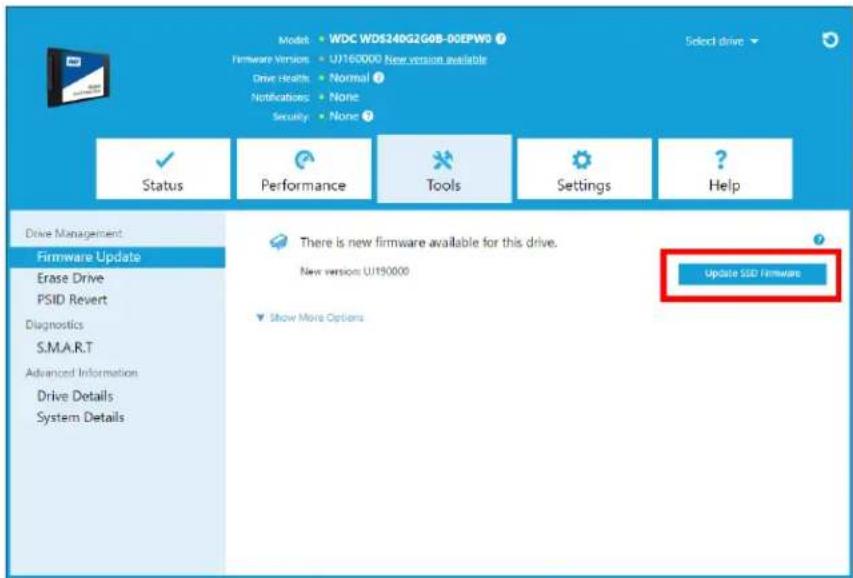Viewport: 853px width, 578px height.
Task: Click the help icon next to the Model name
Action: 501,39
